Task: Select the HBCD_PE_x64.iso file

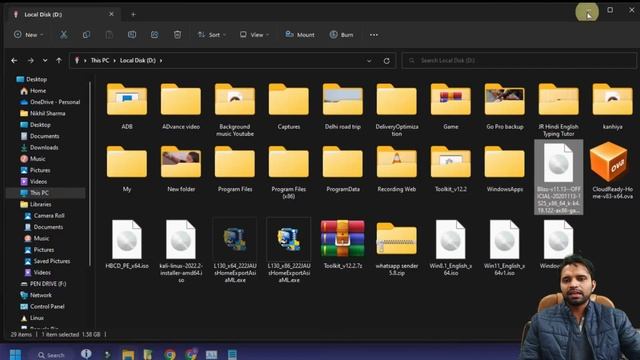Action: coord(127,244)
